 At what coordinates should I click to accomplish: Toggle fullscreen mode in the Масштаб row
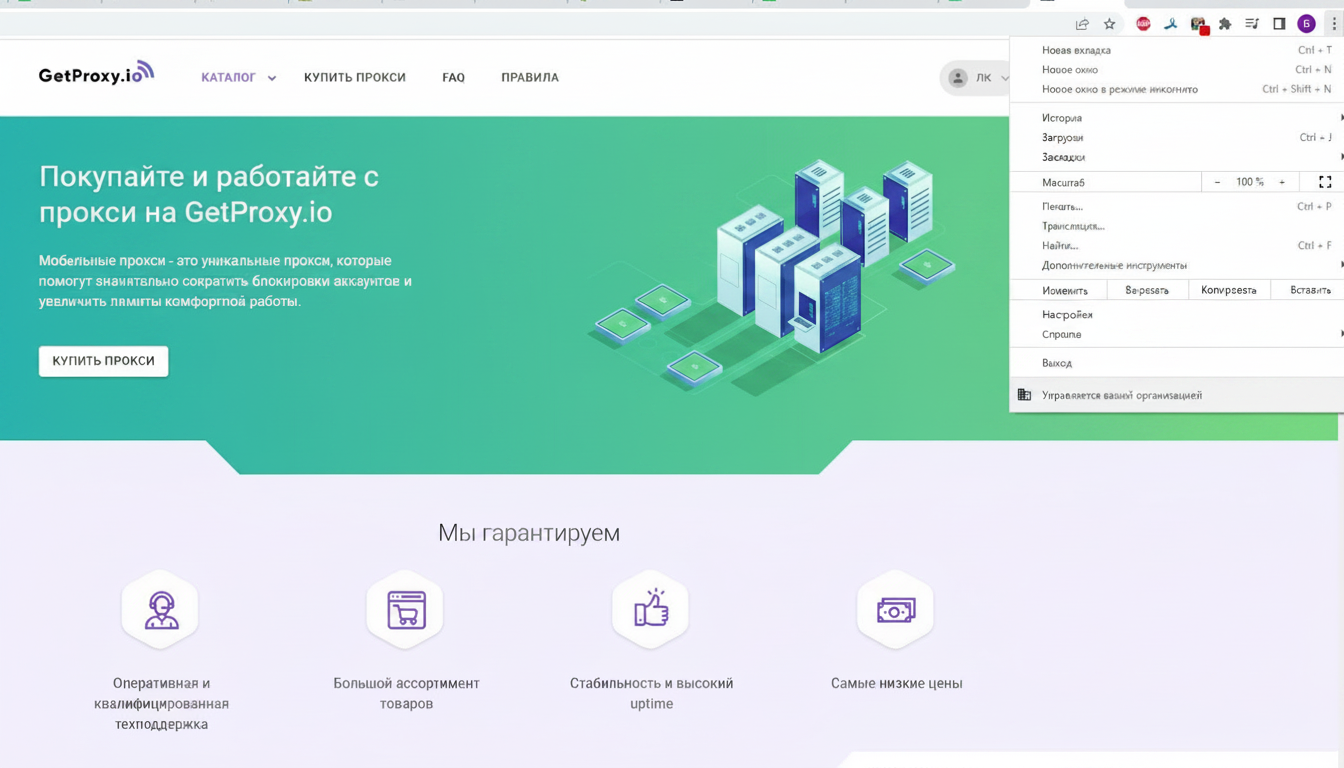1325,182
